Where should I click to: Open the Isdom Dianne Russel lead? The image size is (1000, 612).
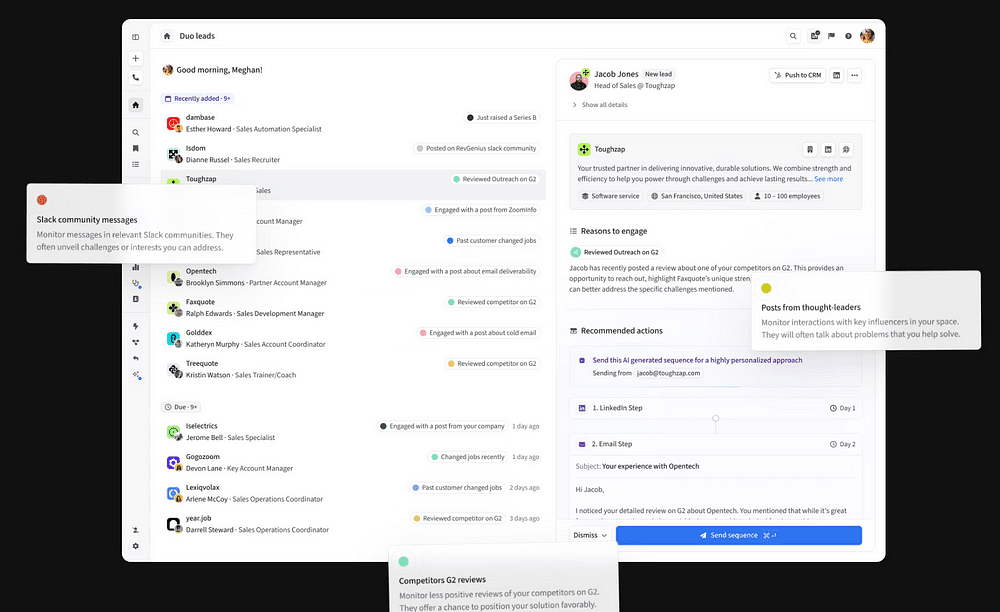pos(353,154)
